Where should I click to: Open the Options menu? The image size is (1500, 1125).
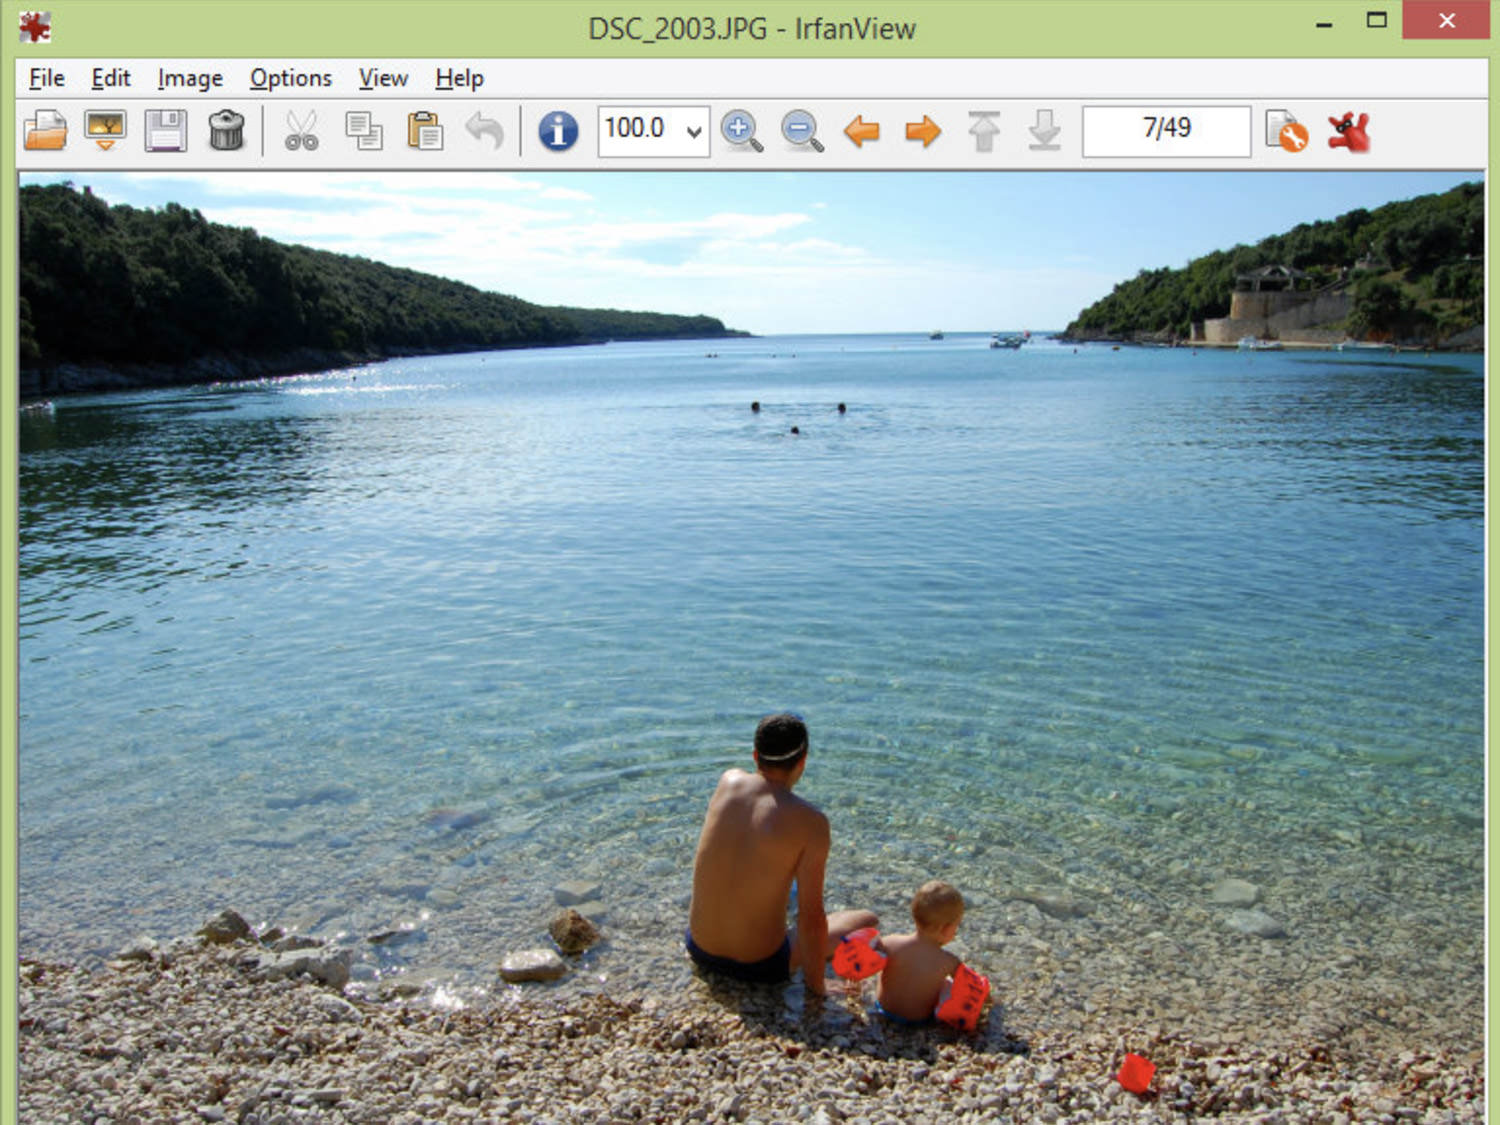[x=290, y=78]
